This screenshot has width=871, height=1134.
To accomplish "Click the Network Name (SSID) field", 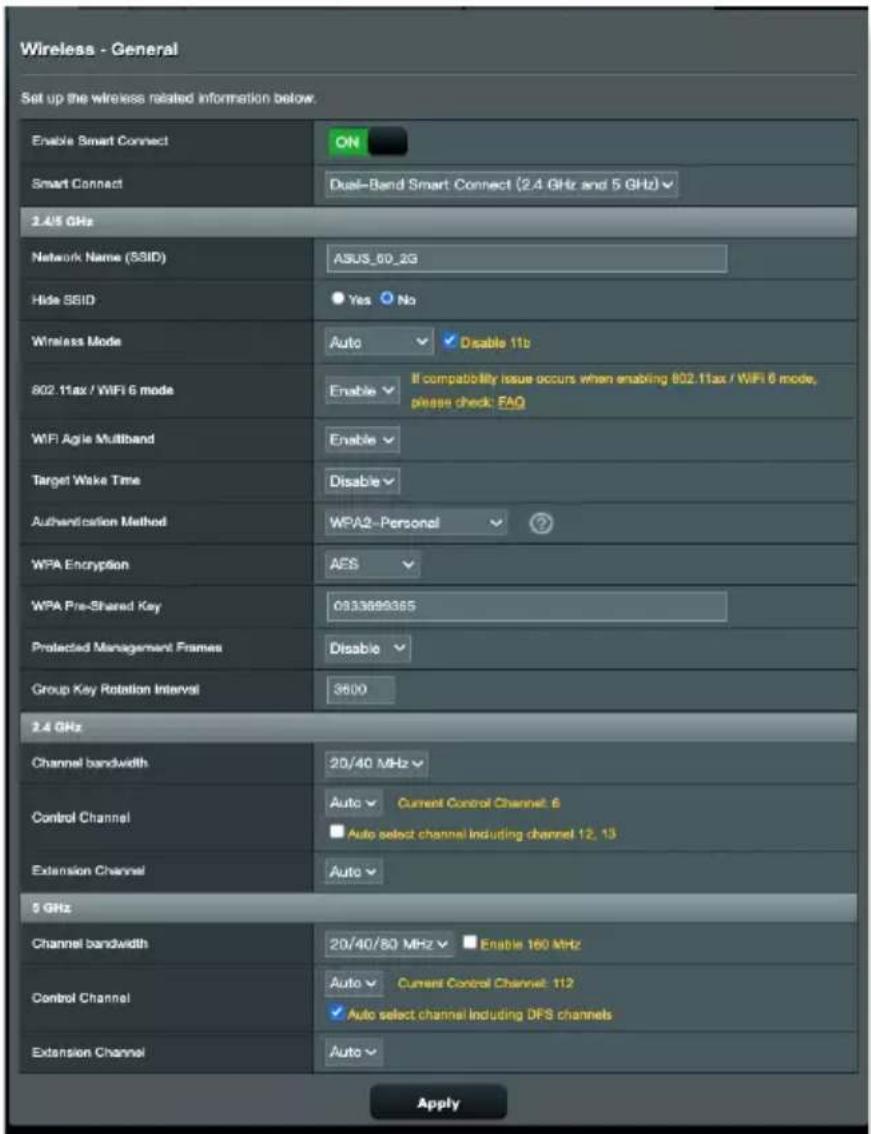I will 527,258.
